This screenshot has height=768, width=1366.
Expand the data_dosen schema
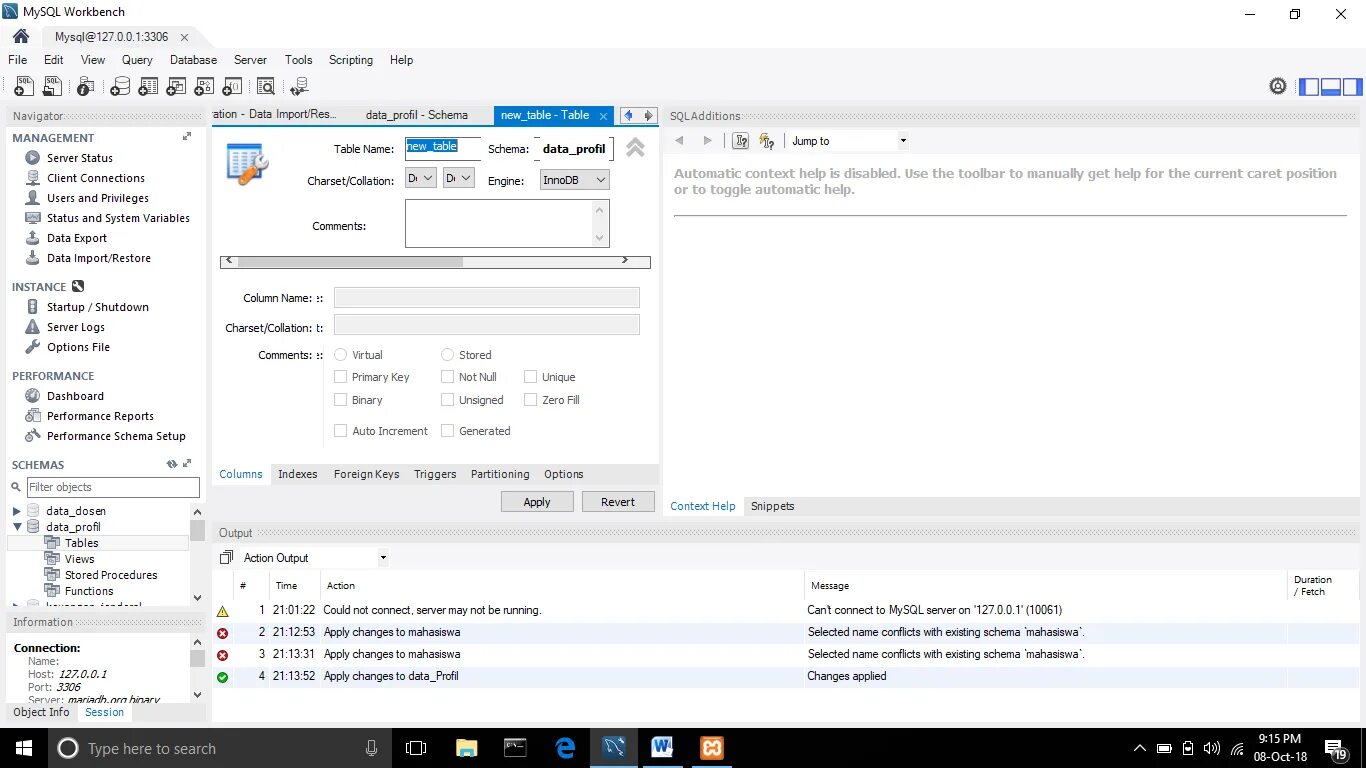tap(16, 511)
